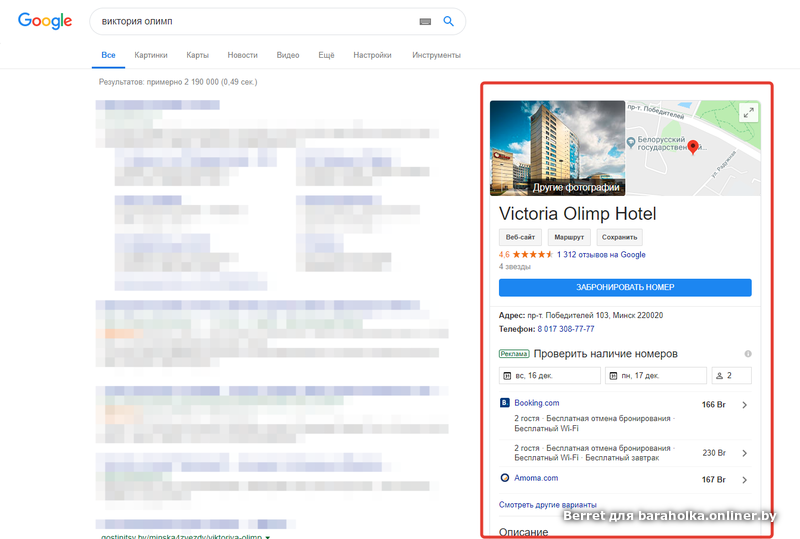Open the Ещё menu
Screen dimensions: 800x539
coord(326,55)
